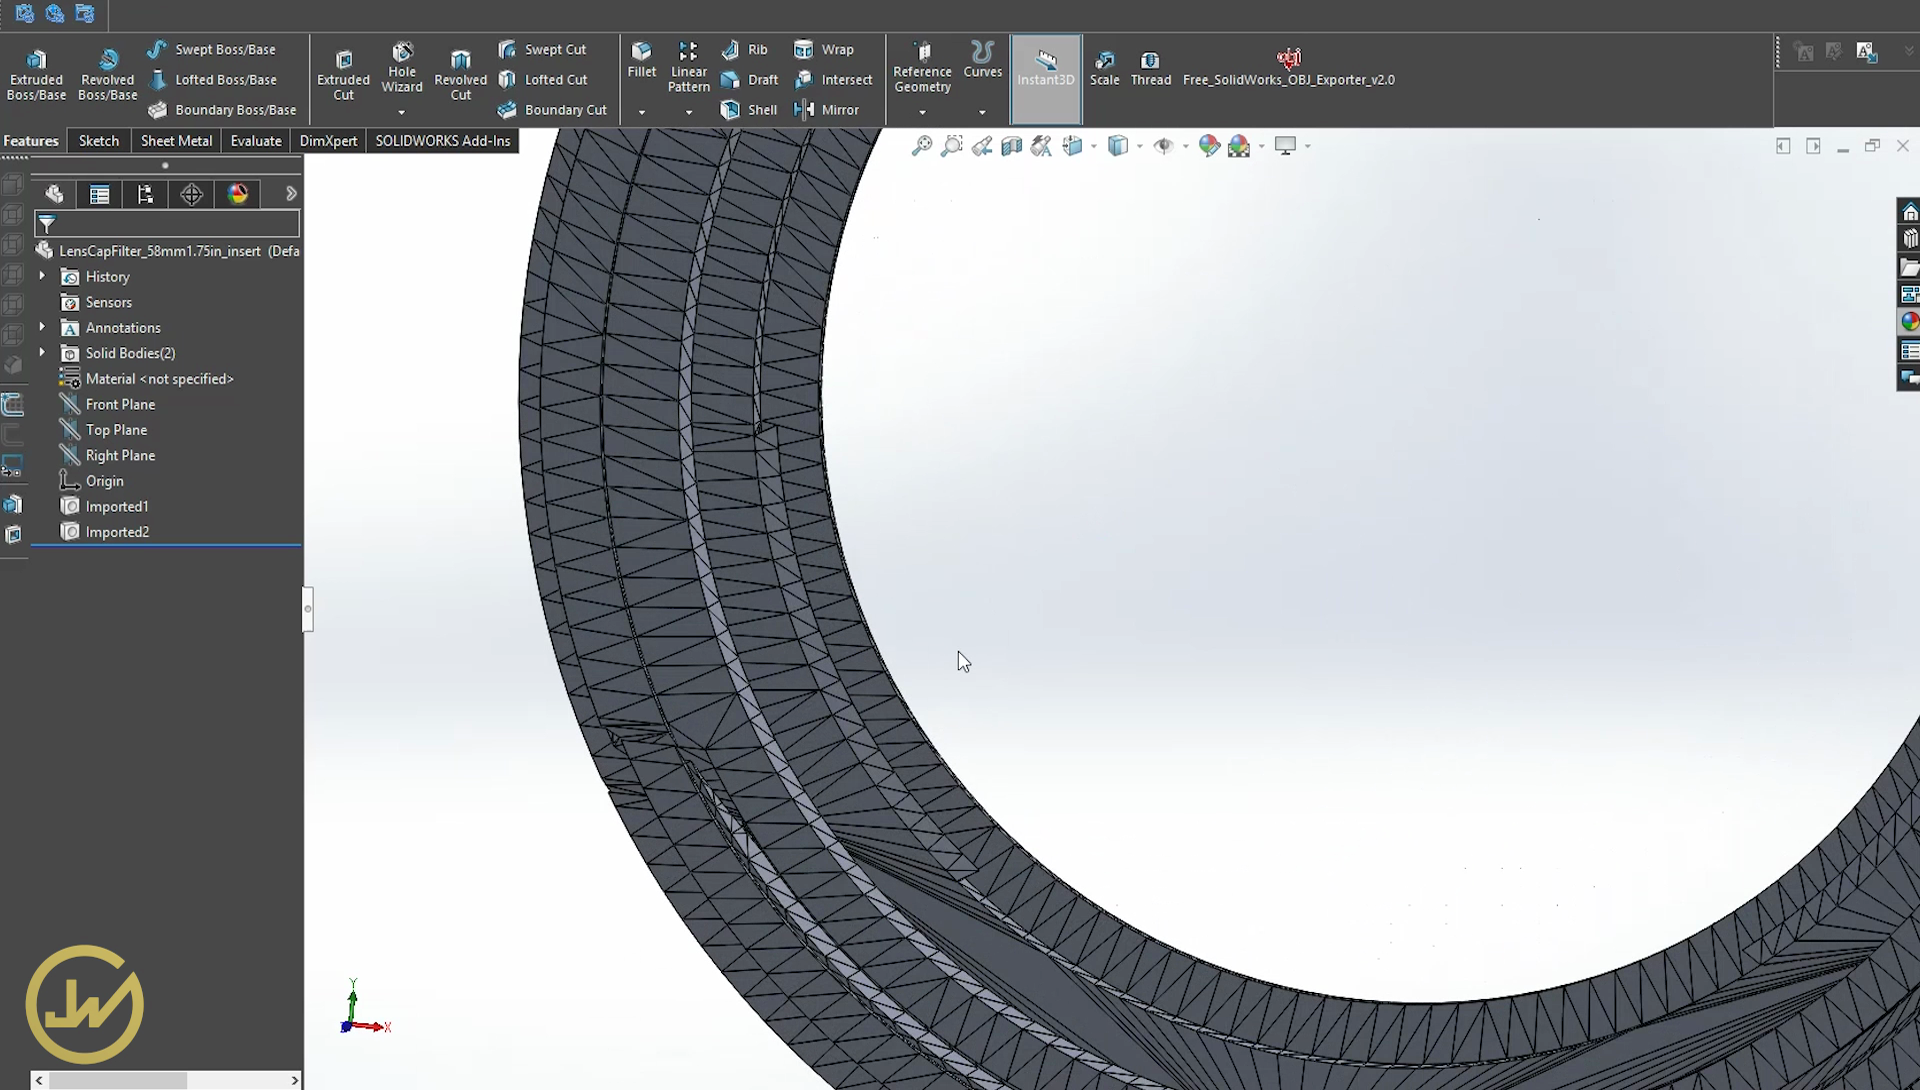The height and width of the screenshot is (1090, 1920).
Task: Switch to the Features tab
Action: tap(31, 141)
